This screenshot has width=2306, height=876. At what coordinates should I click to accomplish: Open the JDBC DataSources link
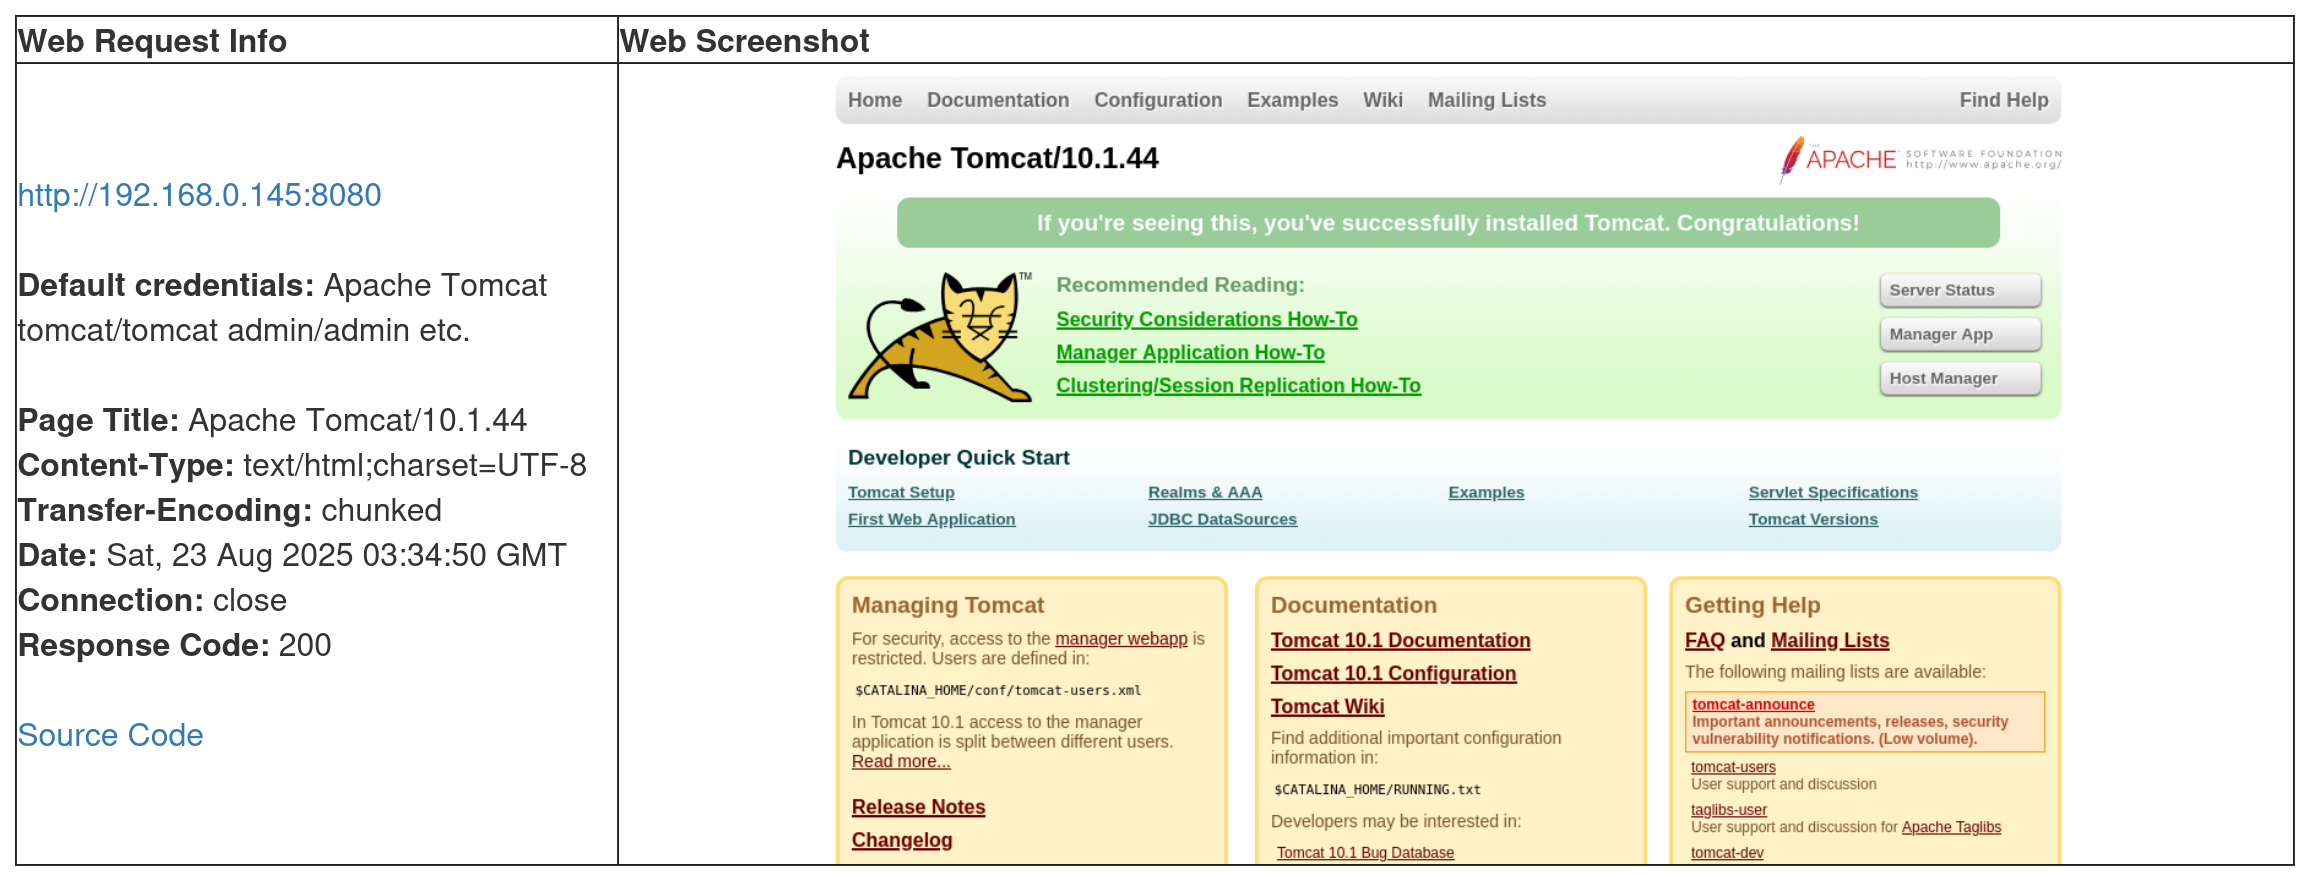(1222, 519)
